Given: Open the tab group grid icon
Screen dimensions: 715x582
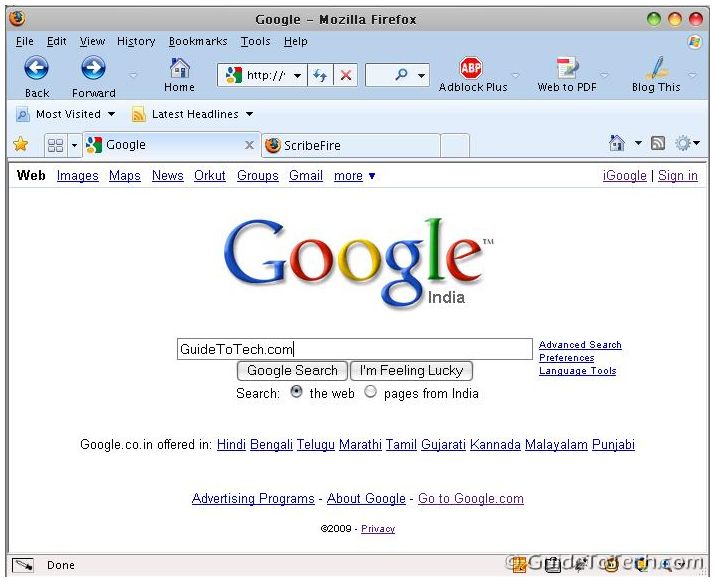Looking at the screenshot, I should pyautogui.click(x=56, y=145).
